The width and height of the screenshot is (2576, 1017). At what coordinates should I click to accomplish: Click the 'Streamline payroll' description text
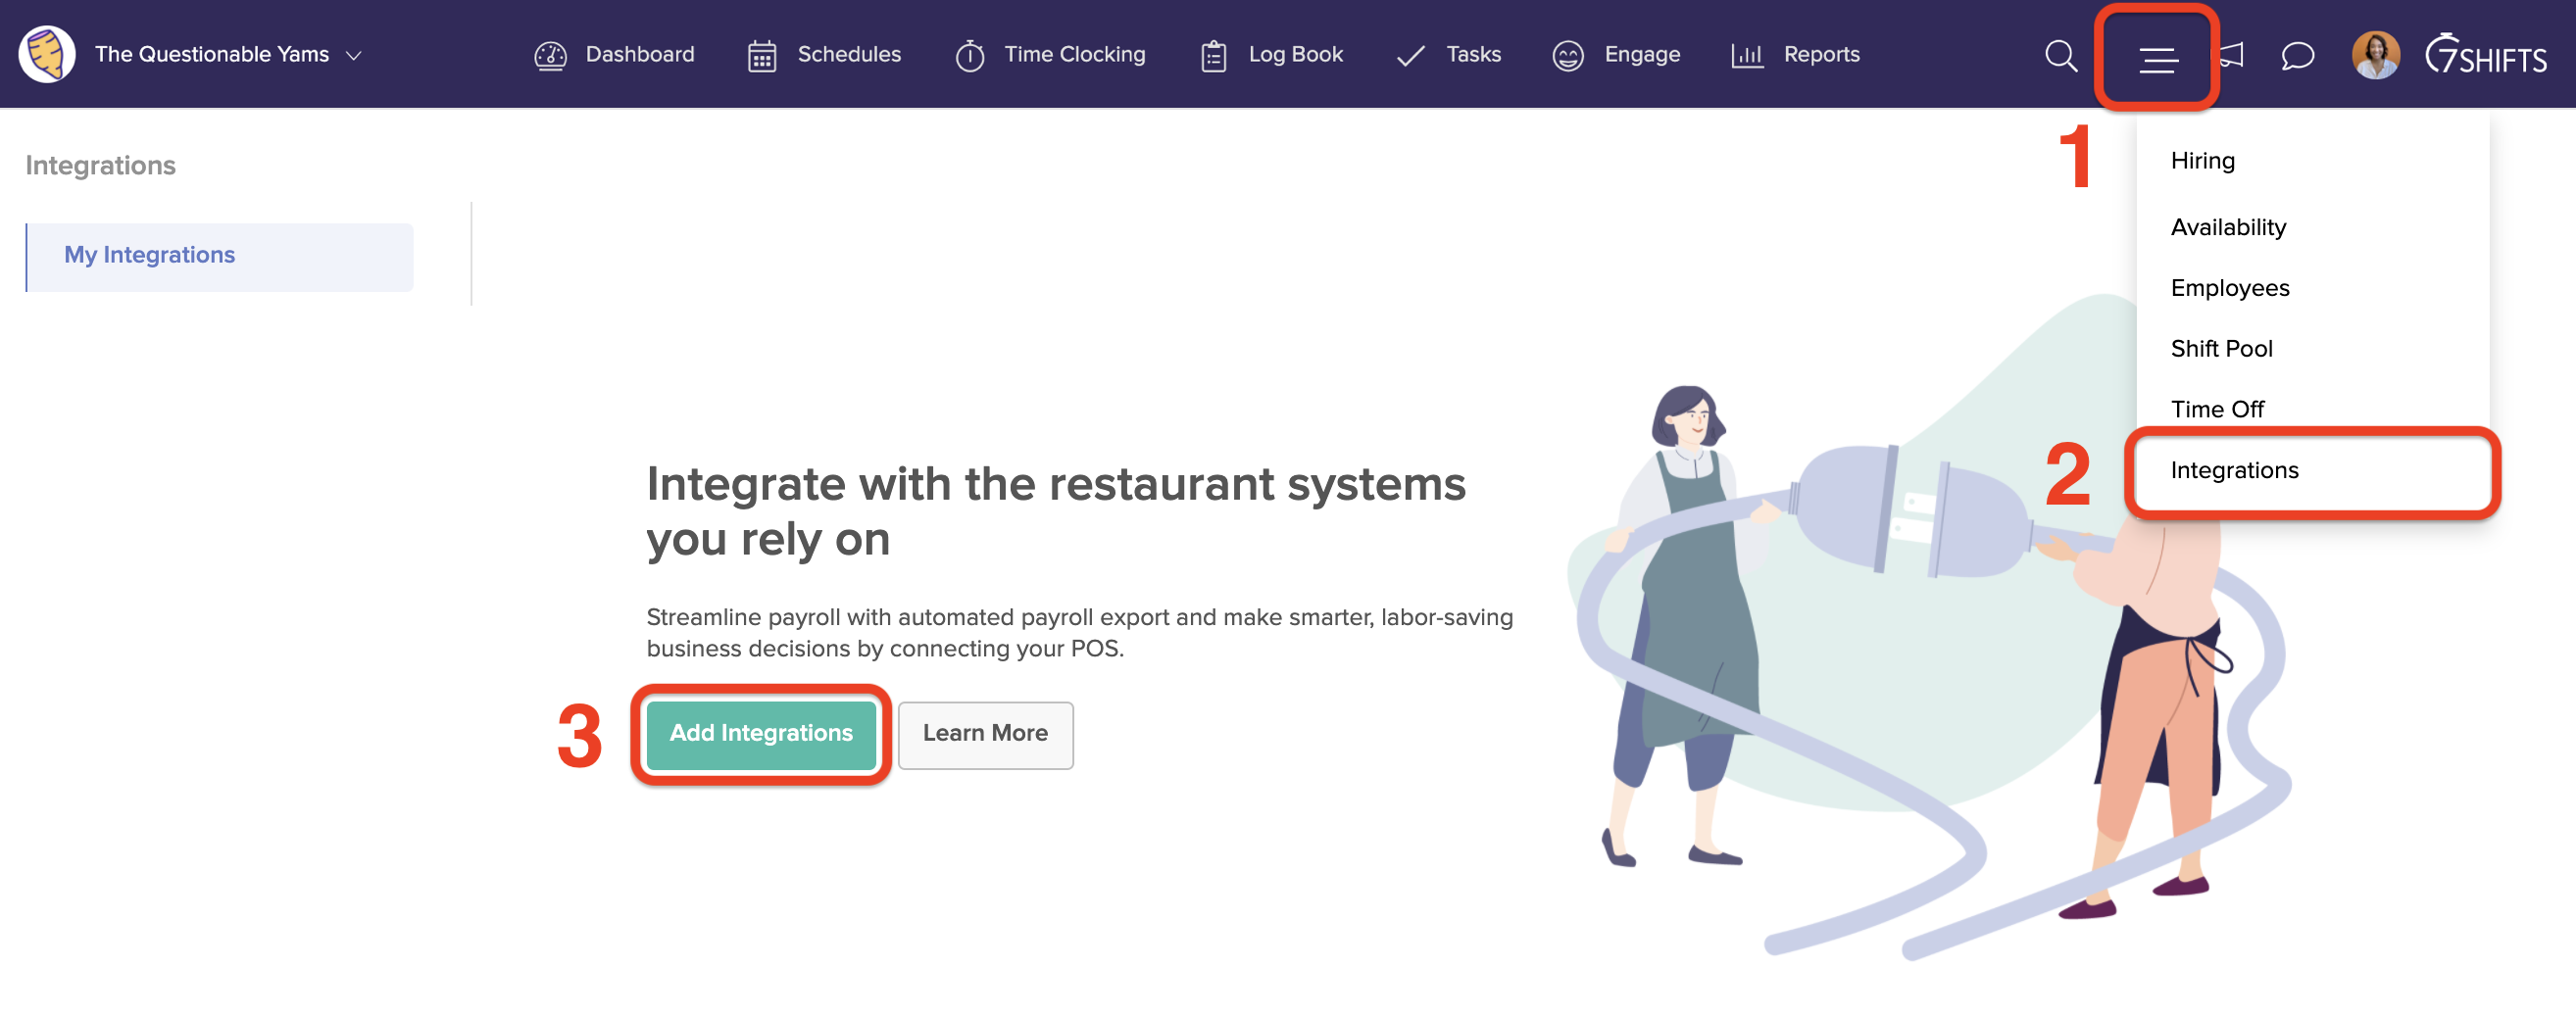[x=1080, y=632]
